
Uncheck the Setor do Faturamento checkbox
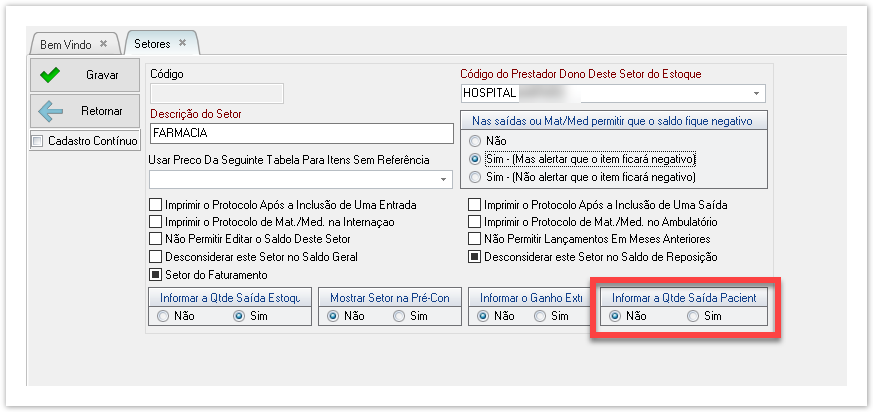coord(155,274)
